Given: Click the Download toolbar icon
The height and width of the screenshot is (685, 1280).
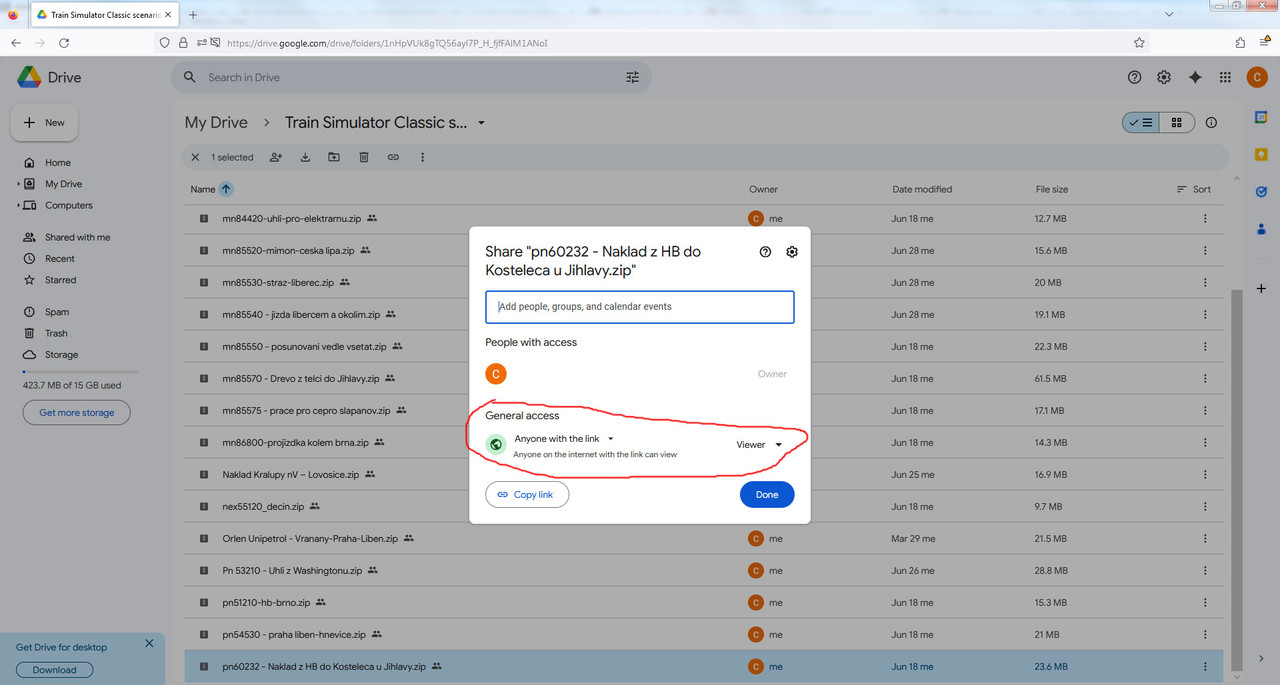Looking at the screenshot, I should (305, 157).
